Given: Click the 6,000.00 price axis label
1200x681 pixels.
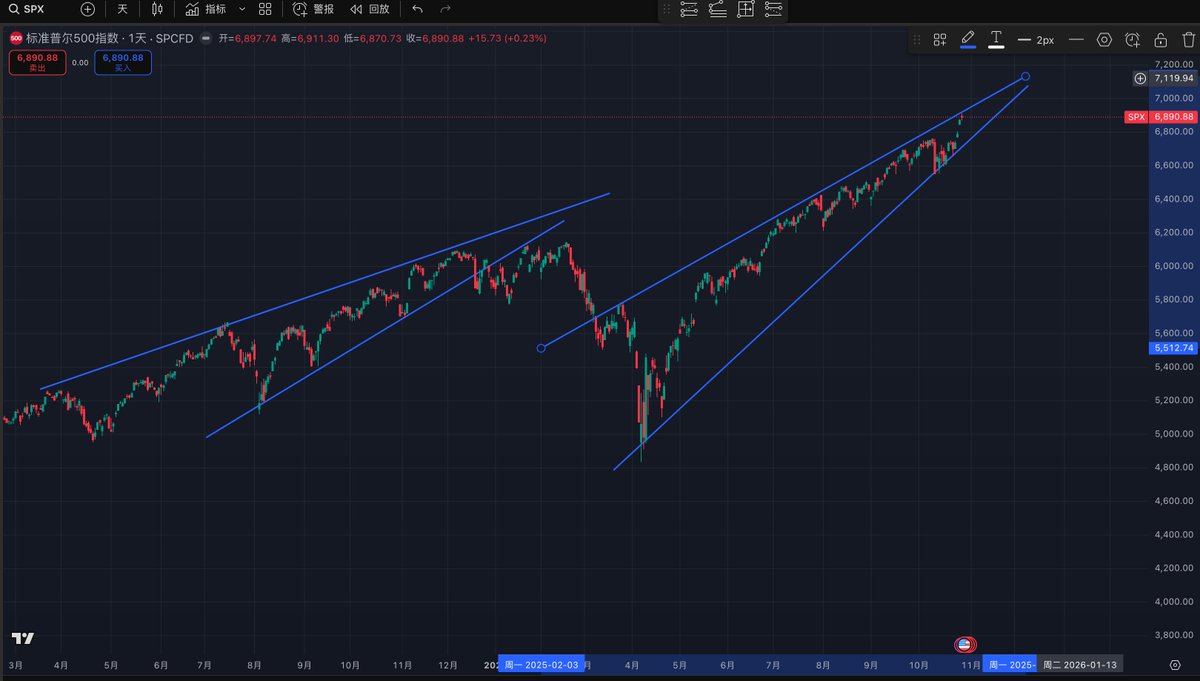Looking at the screenshot, I should click(x=1173, y=266).
